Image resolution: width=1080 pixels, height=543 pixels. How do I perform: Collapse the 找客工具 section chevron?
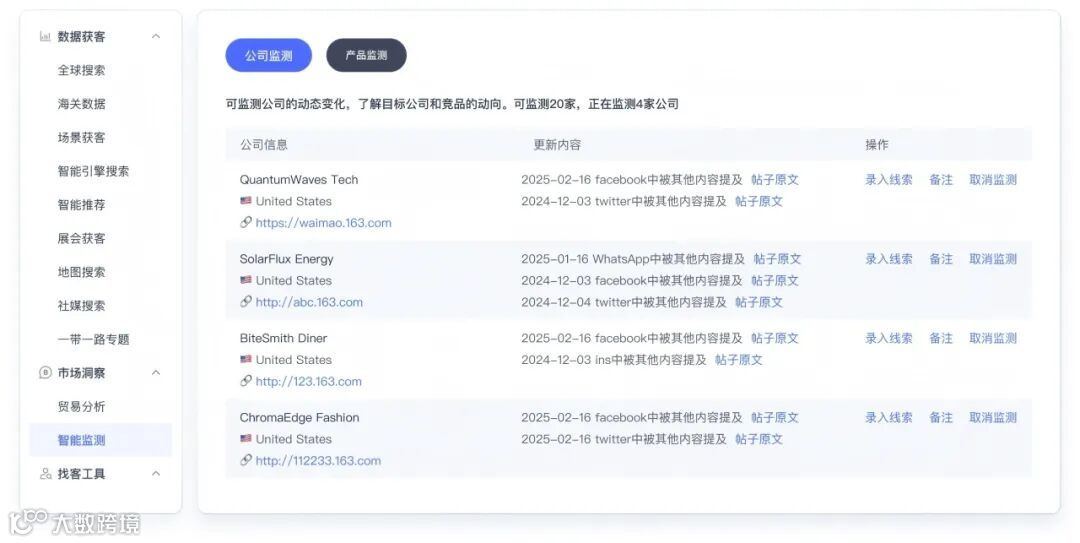(156, 474)
